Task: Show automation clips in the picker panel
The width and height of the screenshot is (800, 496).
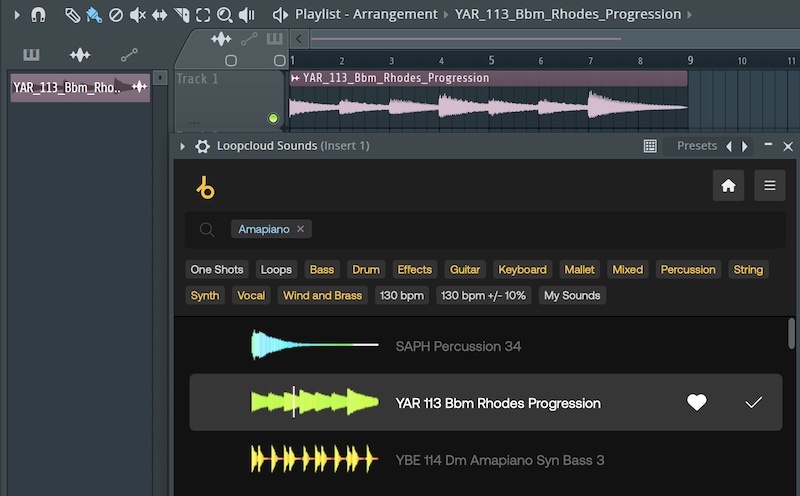Action: 129,55
